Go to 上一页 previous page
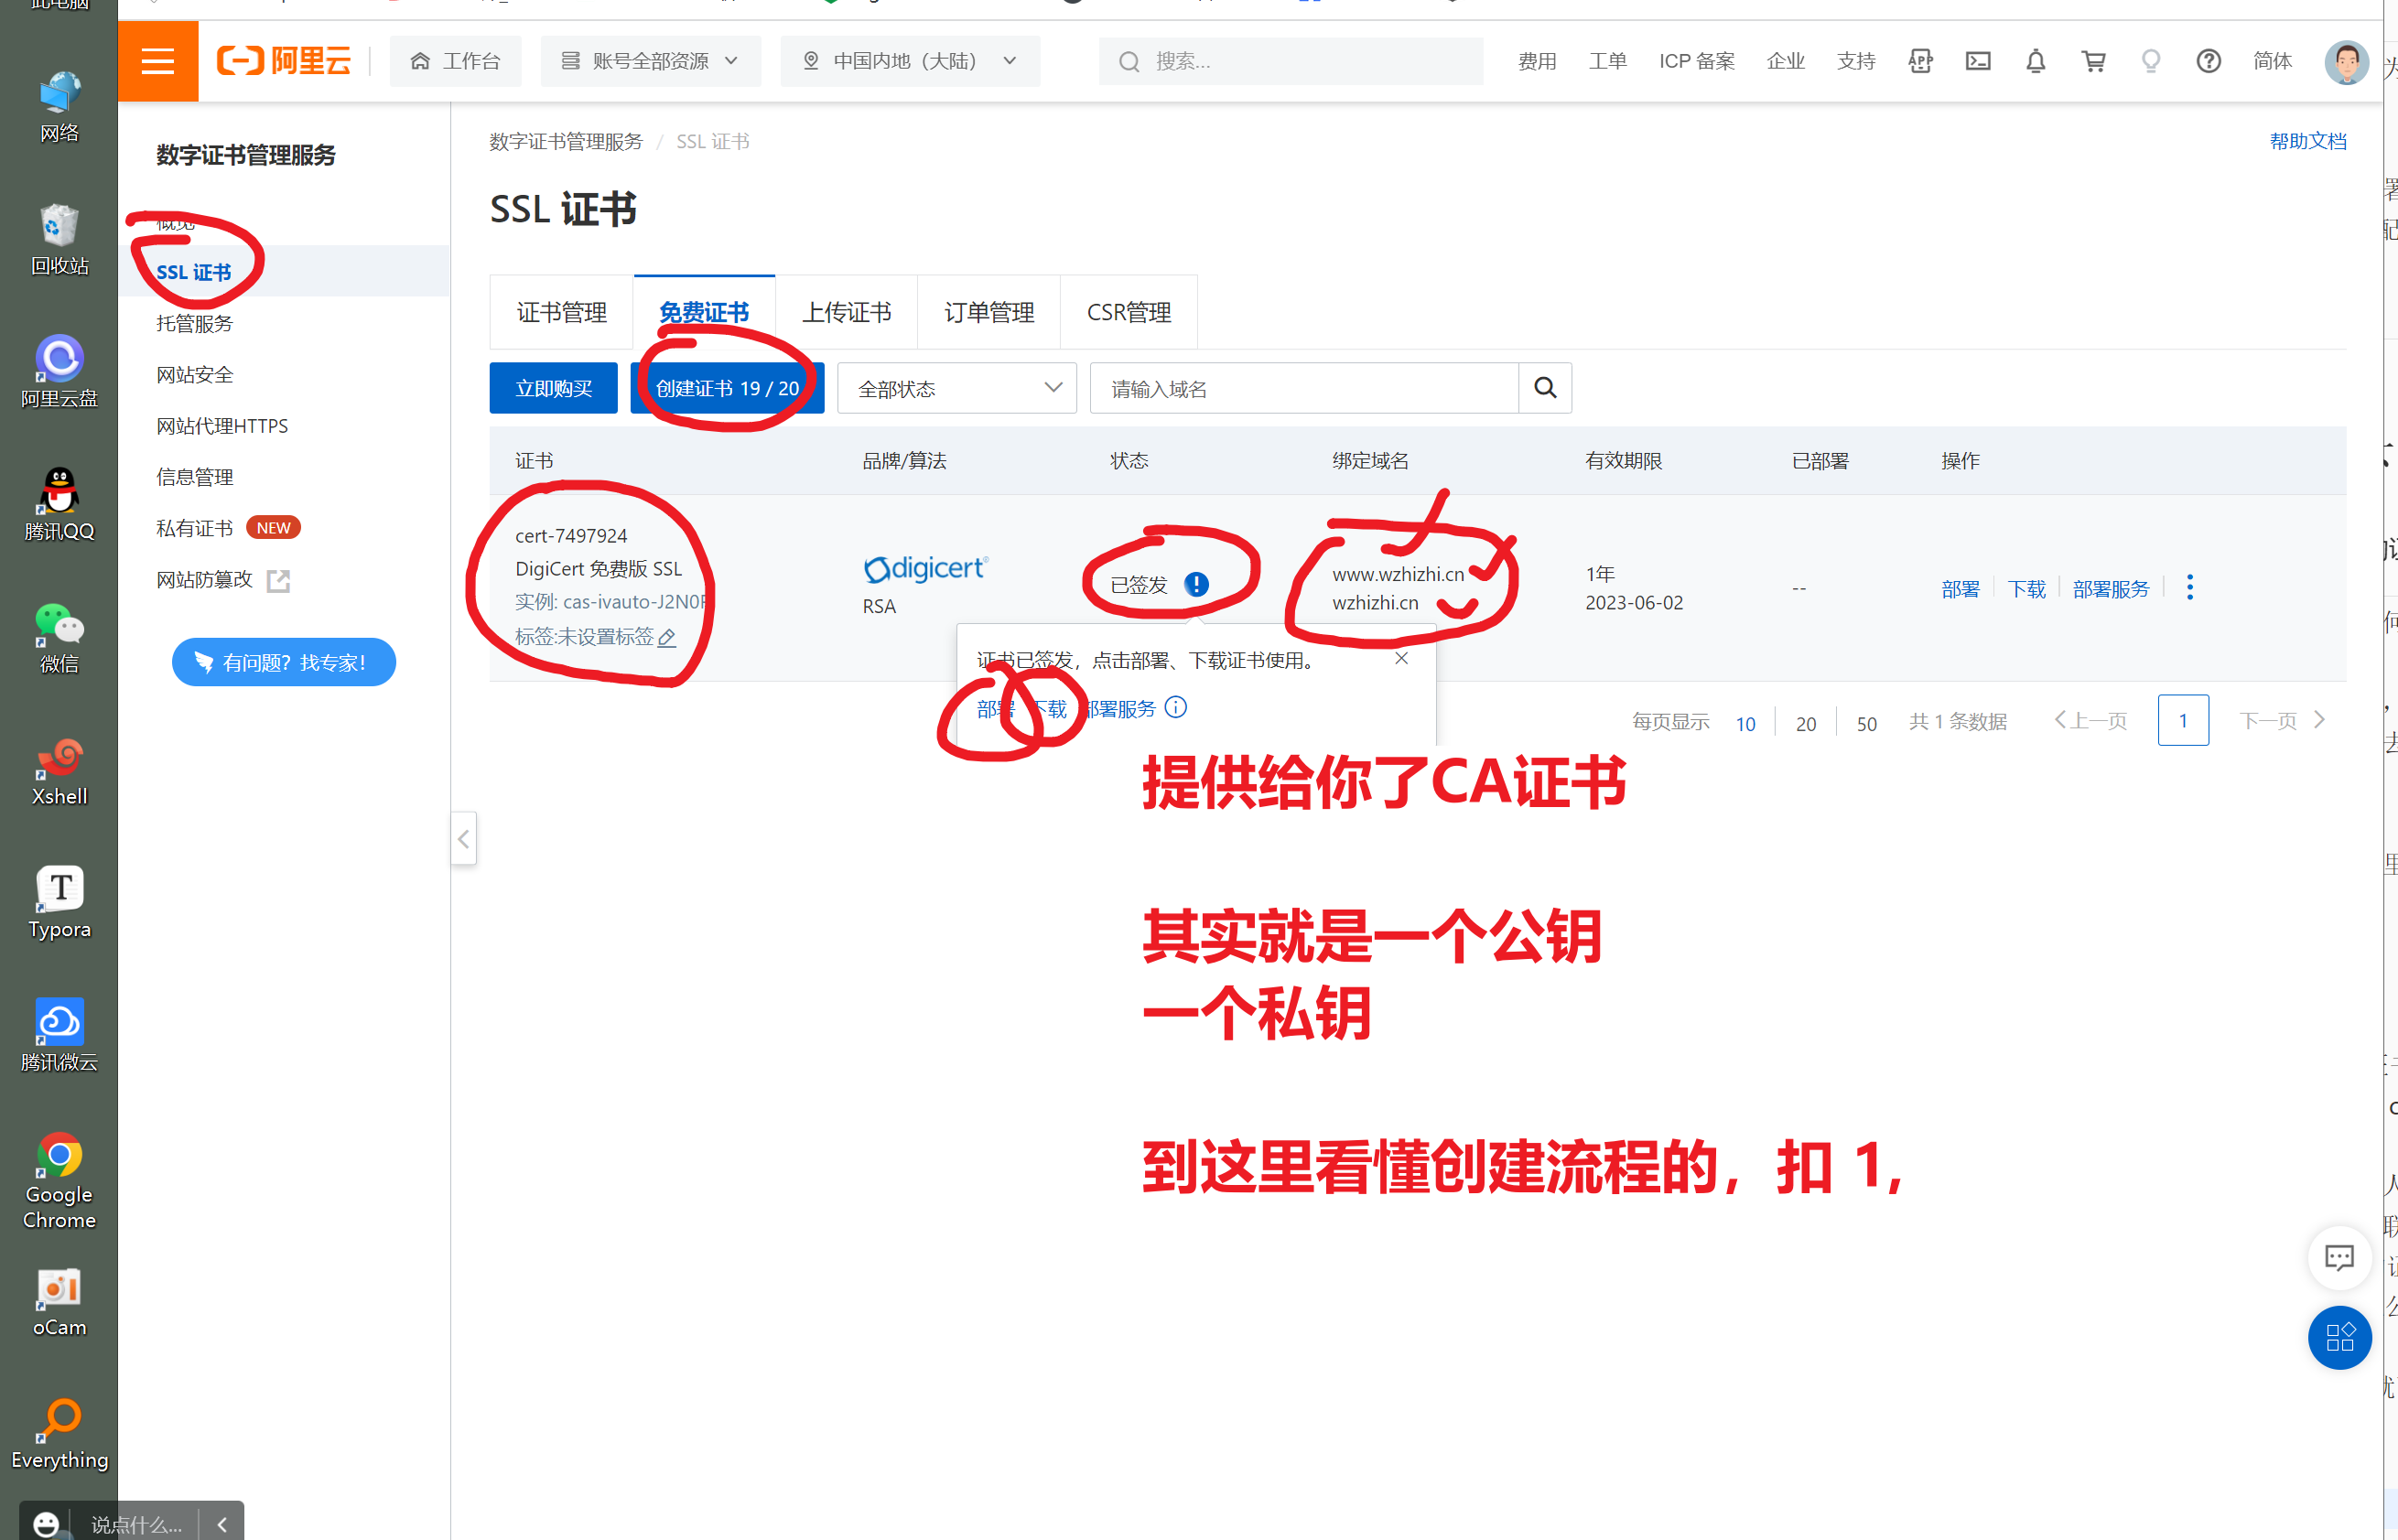 coord(2090,721)
